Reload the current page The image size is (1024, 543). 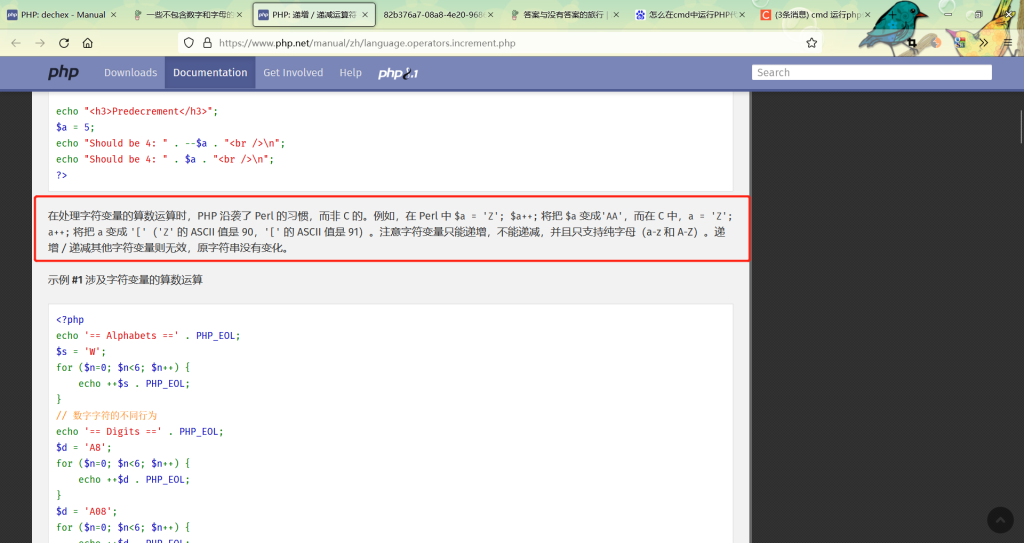[x=64, y=43]
